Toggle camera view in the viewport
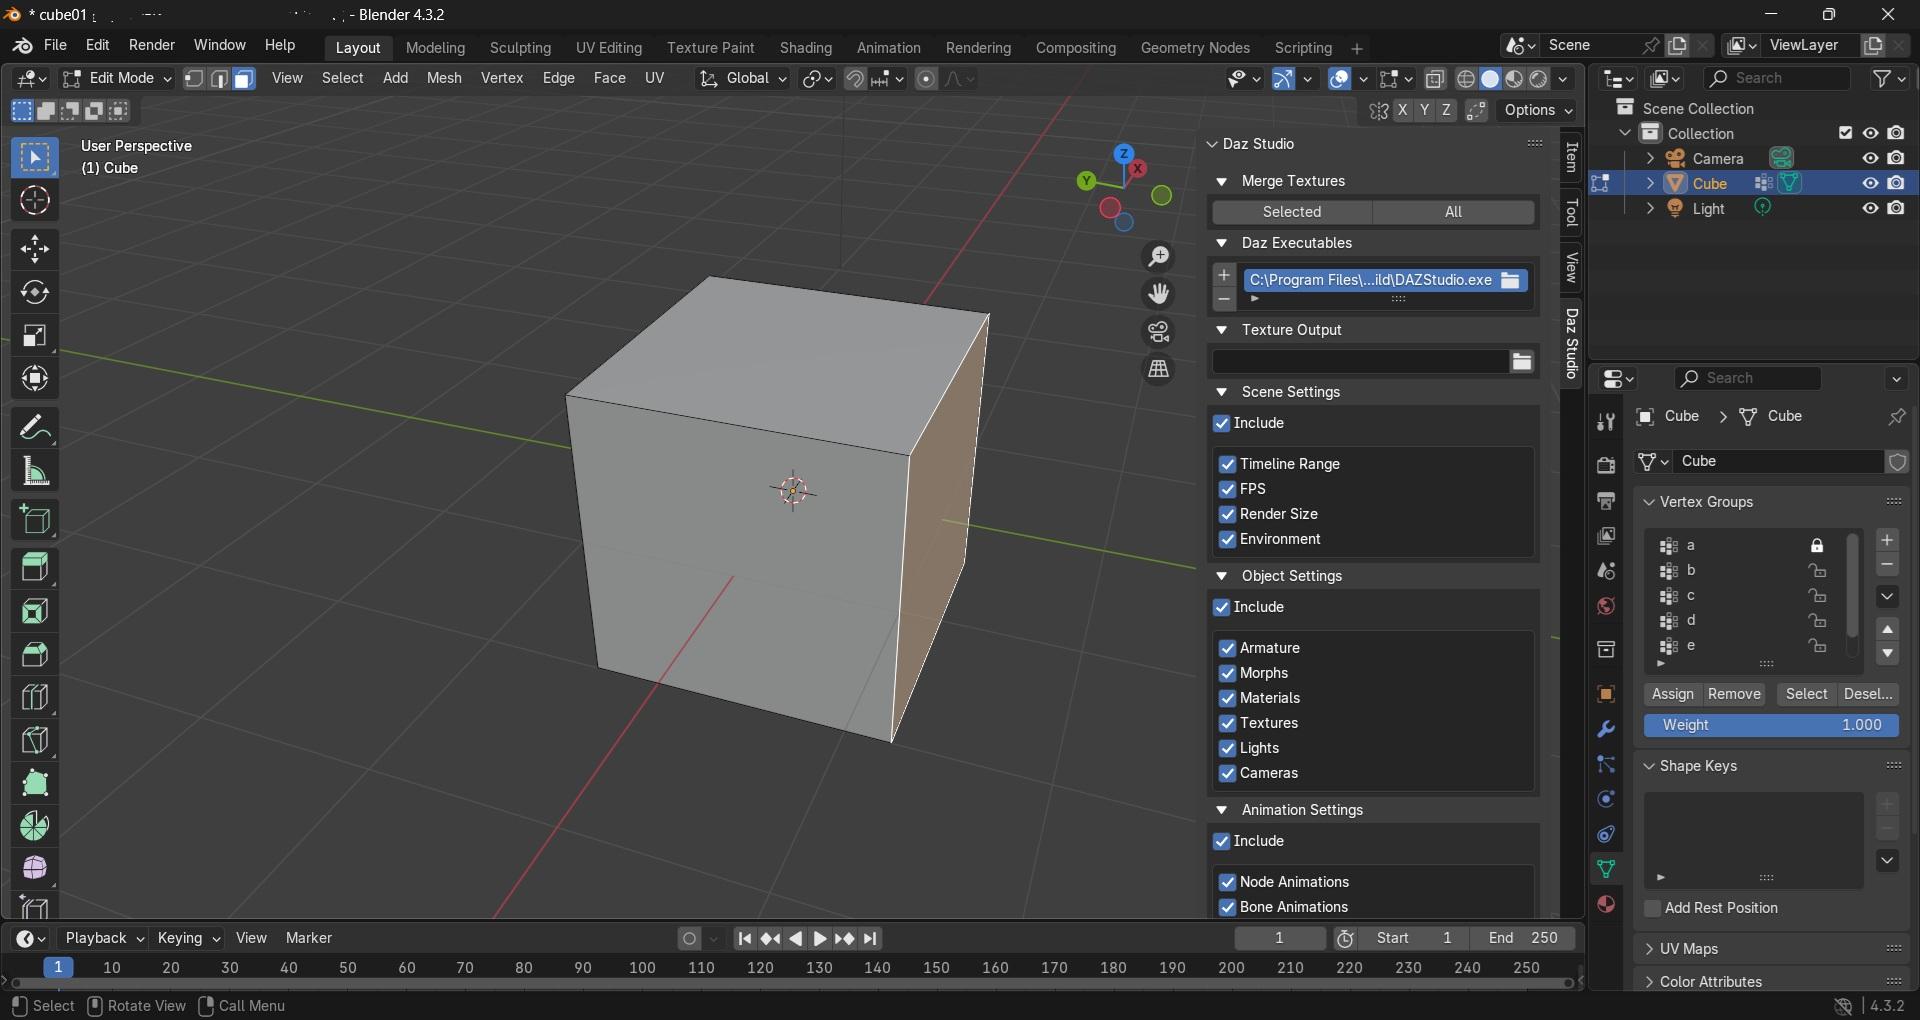 point(1158,332)
